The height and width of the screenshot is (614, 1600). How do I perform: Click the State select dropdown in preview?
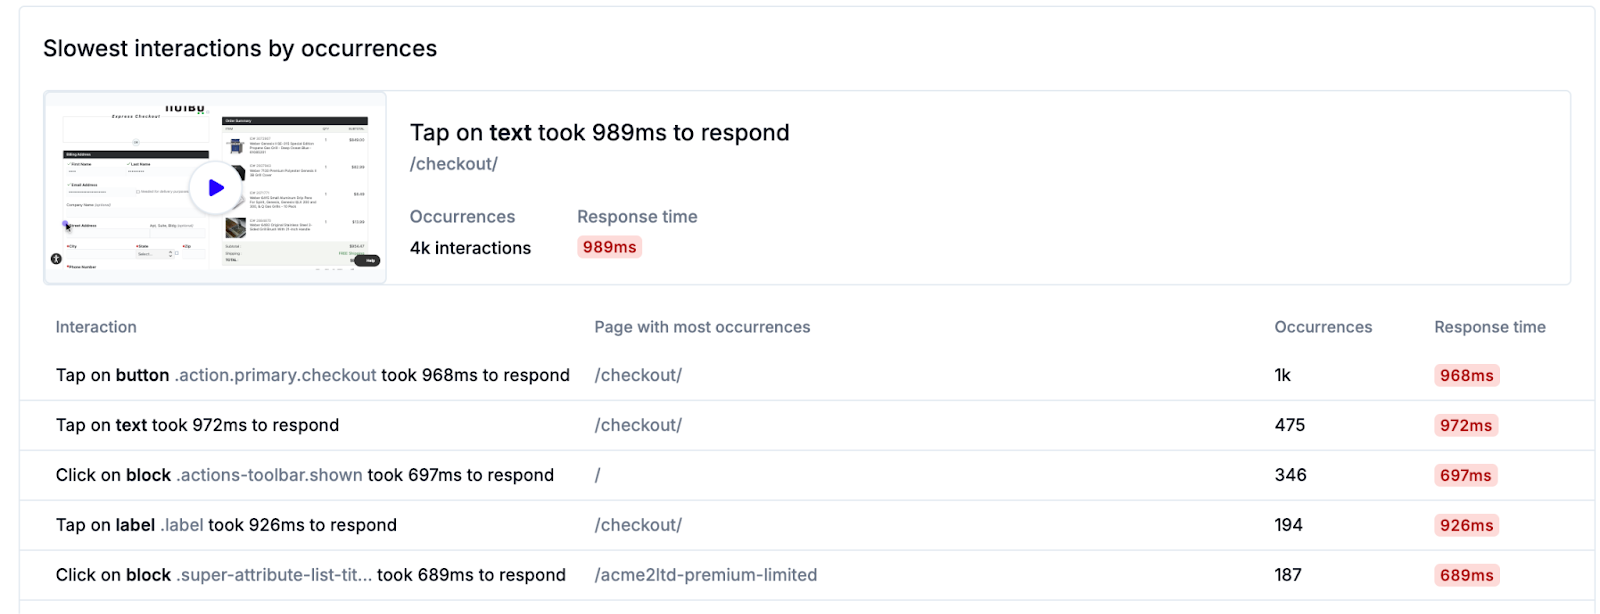tap(155, 254)
